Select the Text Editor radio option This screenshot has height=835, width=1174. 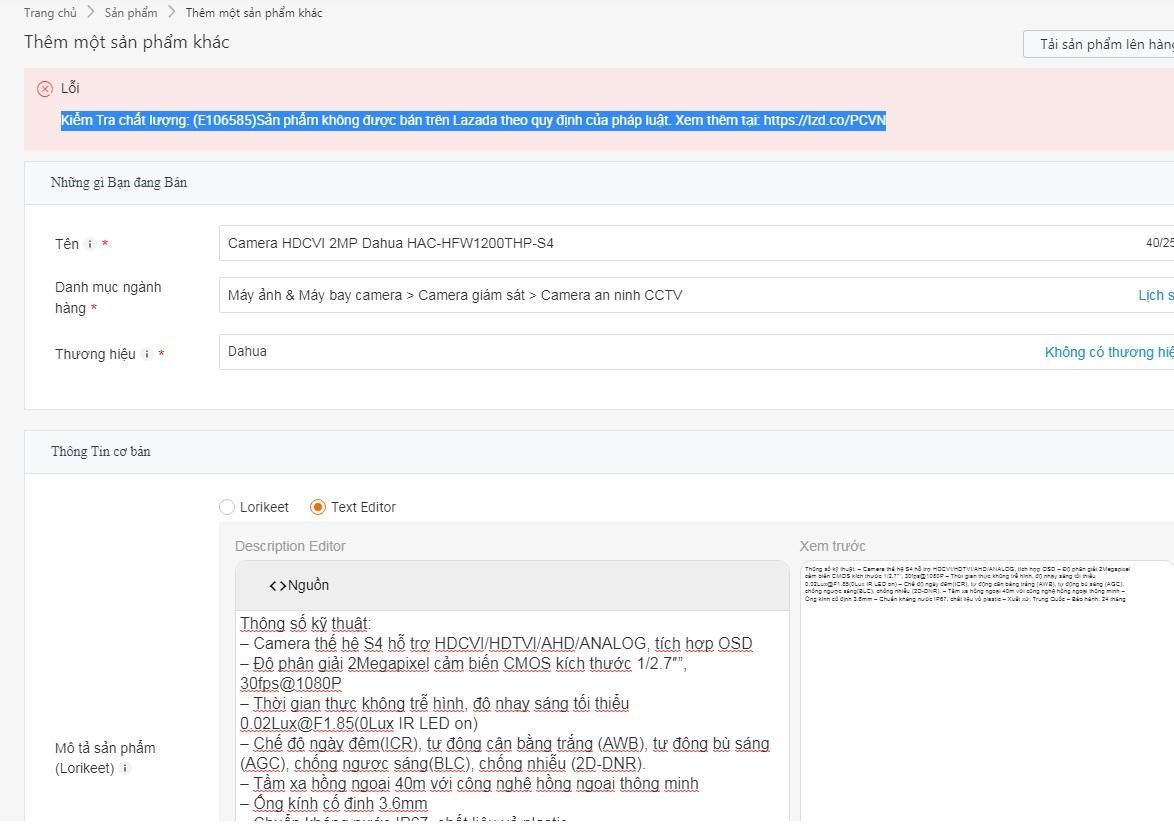(x=318, y=507)
